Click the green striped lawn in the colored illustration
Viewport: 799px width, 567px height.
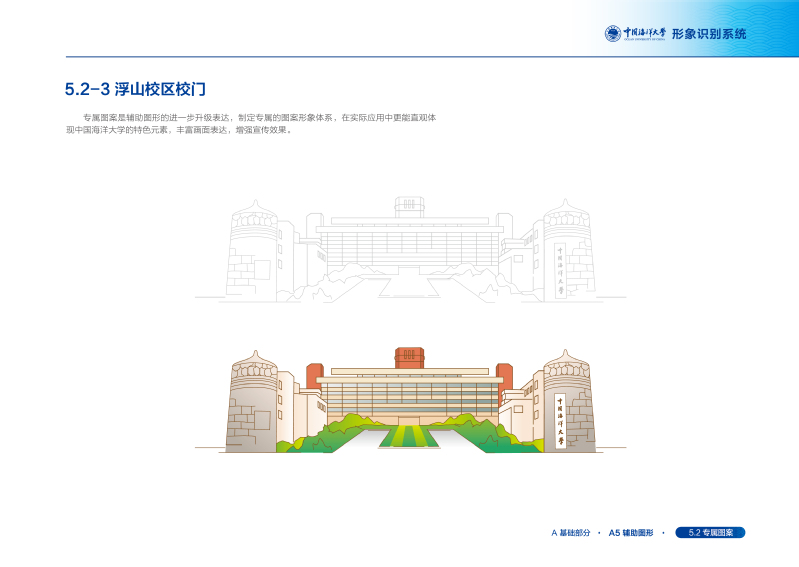(x=410, y=436)
